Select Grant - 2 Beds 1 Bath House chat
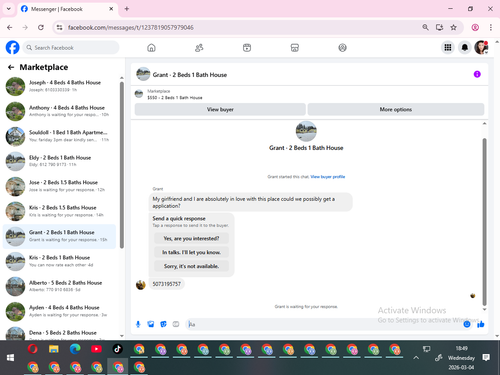The height and width of the screenshot is (375, 500). (x=59, y=236)
